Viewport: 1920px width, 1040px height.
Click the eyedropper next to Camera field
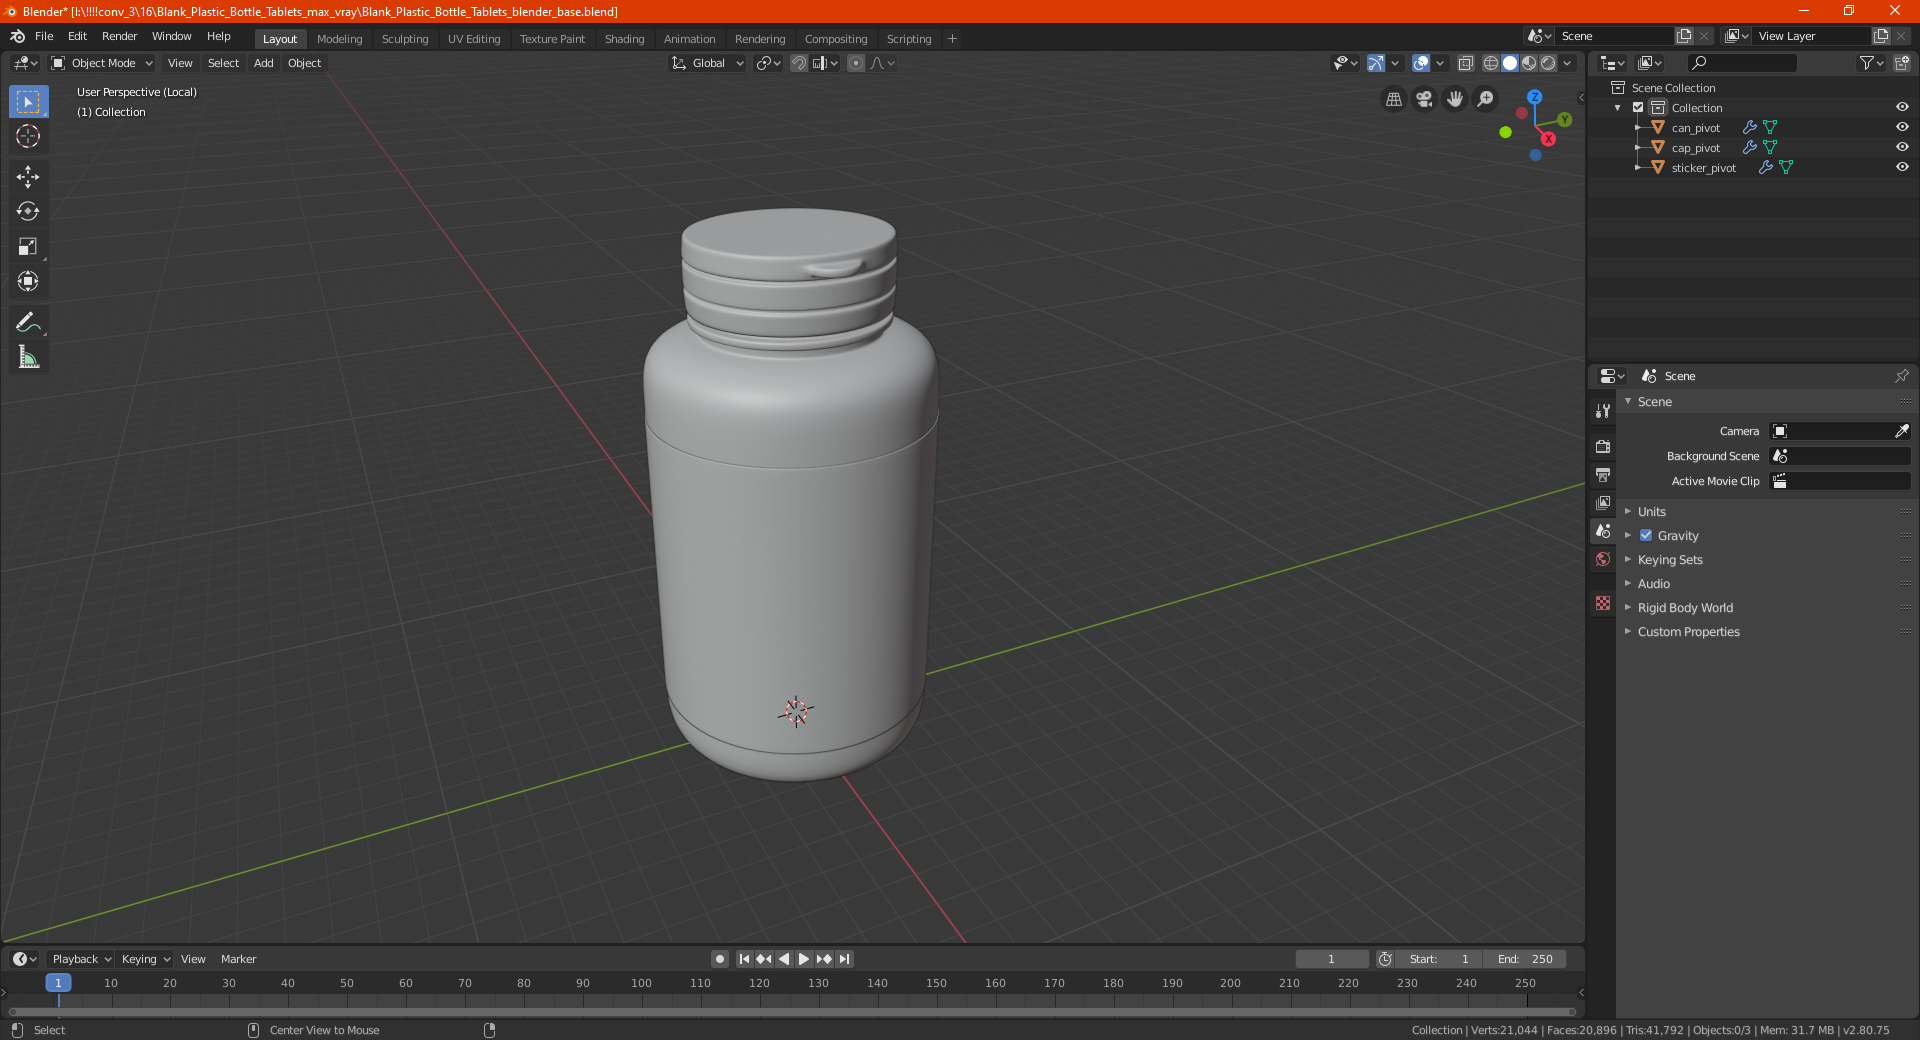(1902, 431)
